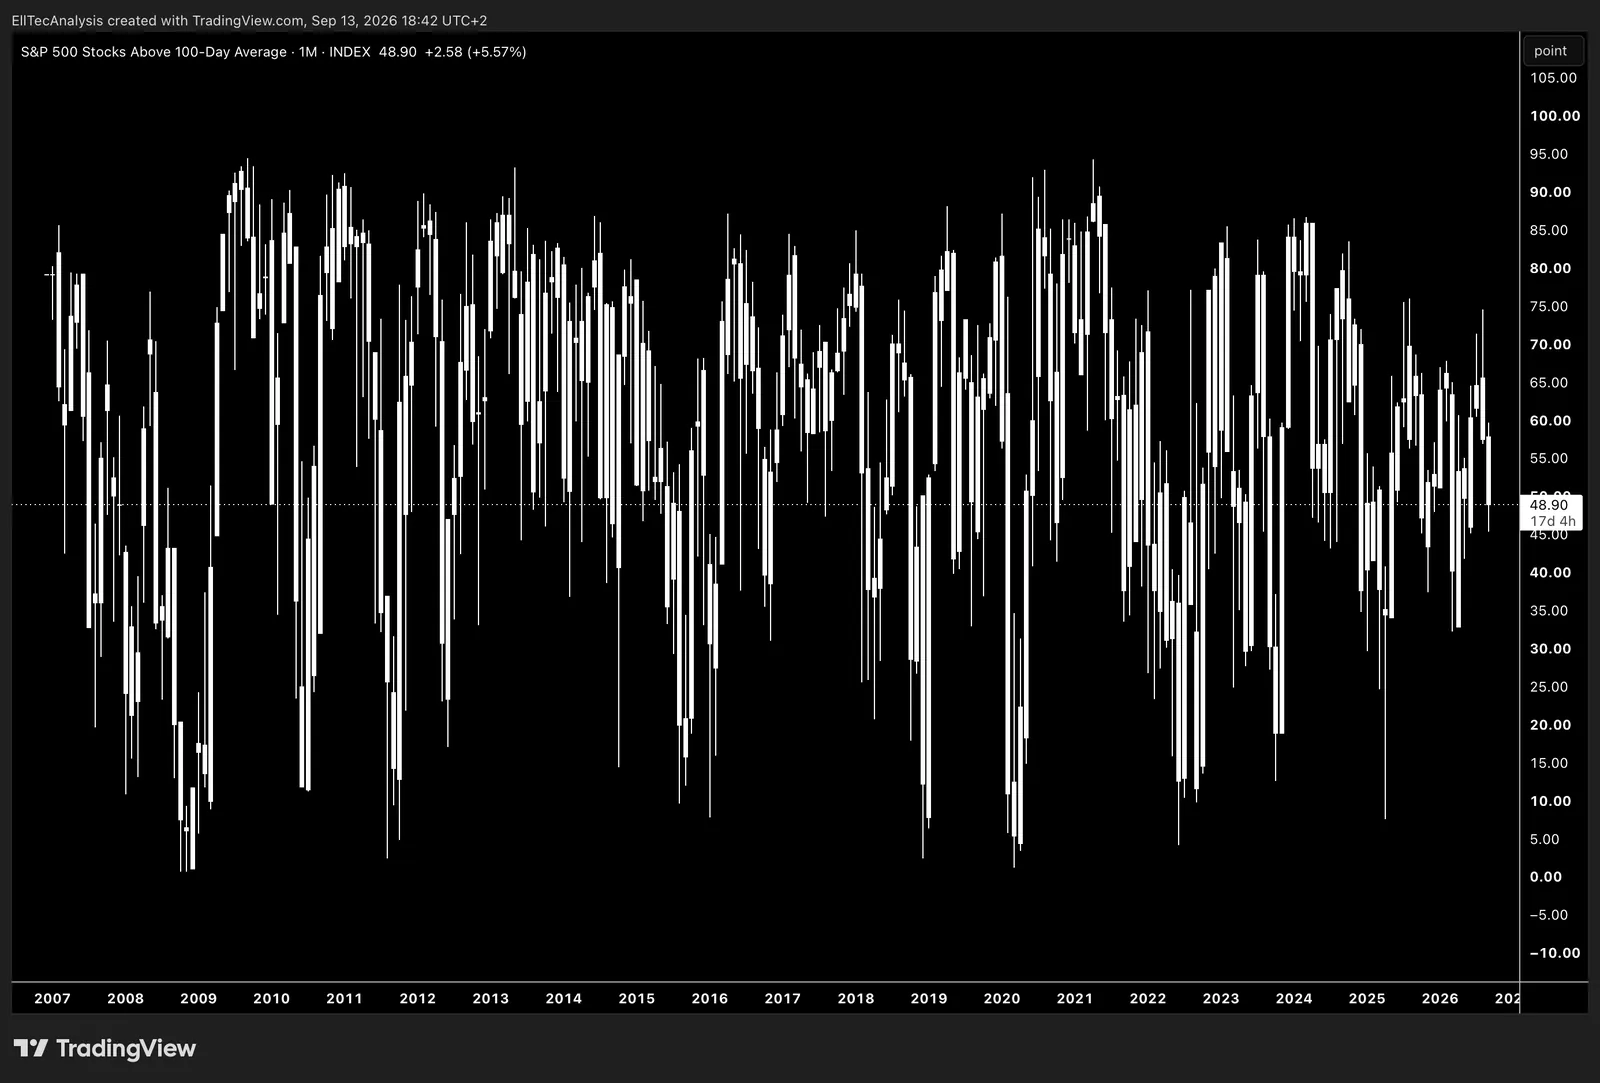Click the "2019" year on the time axis
This screenshot has width=1600, height=1083.
point(928,998)
